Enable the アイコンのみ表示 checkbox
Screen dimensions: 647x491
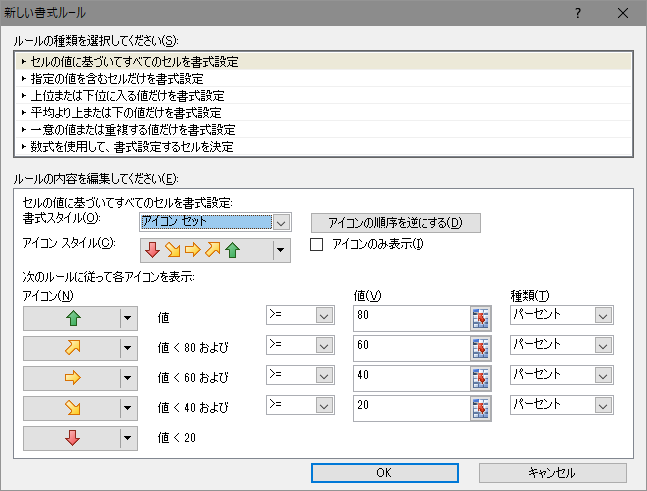click(316, 245)
